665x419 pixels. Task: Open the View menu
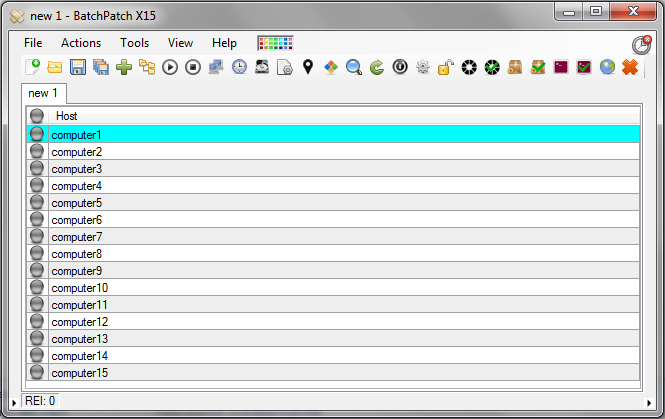[x=180, y=43]
